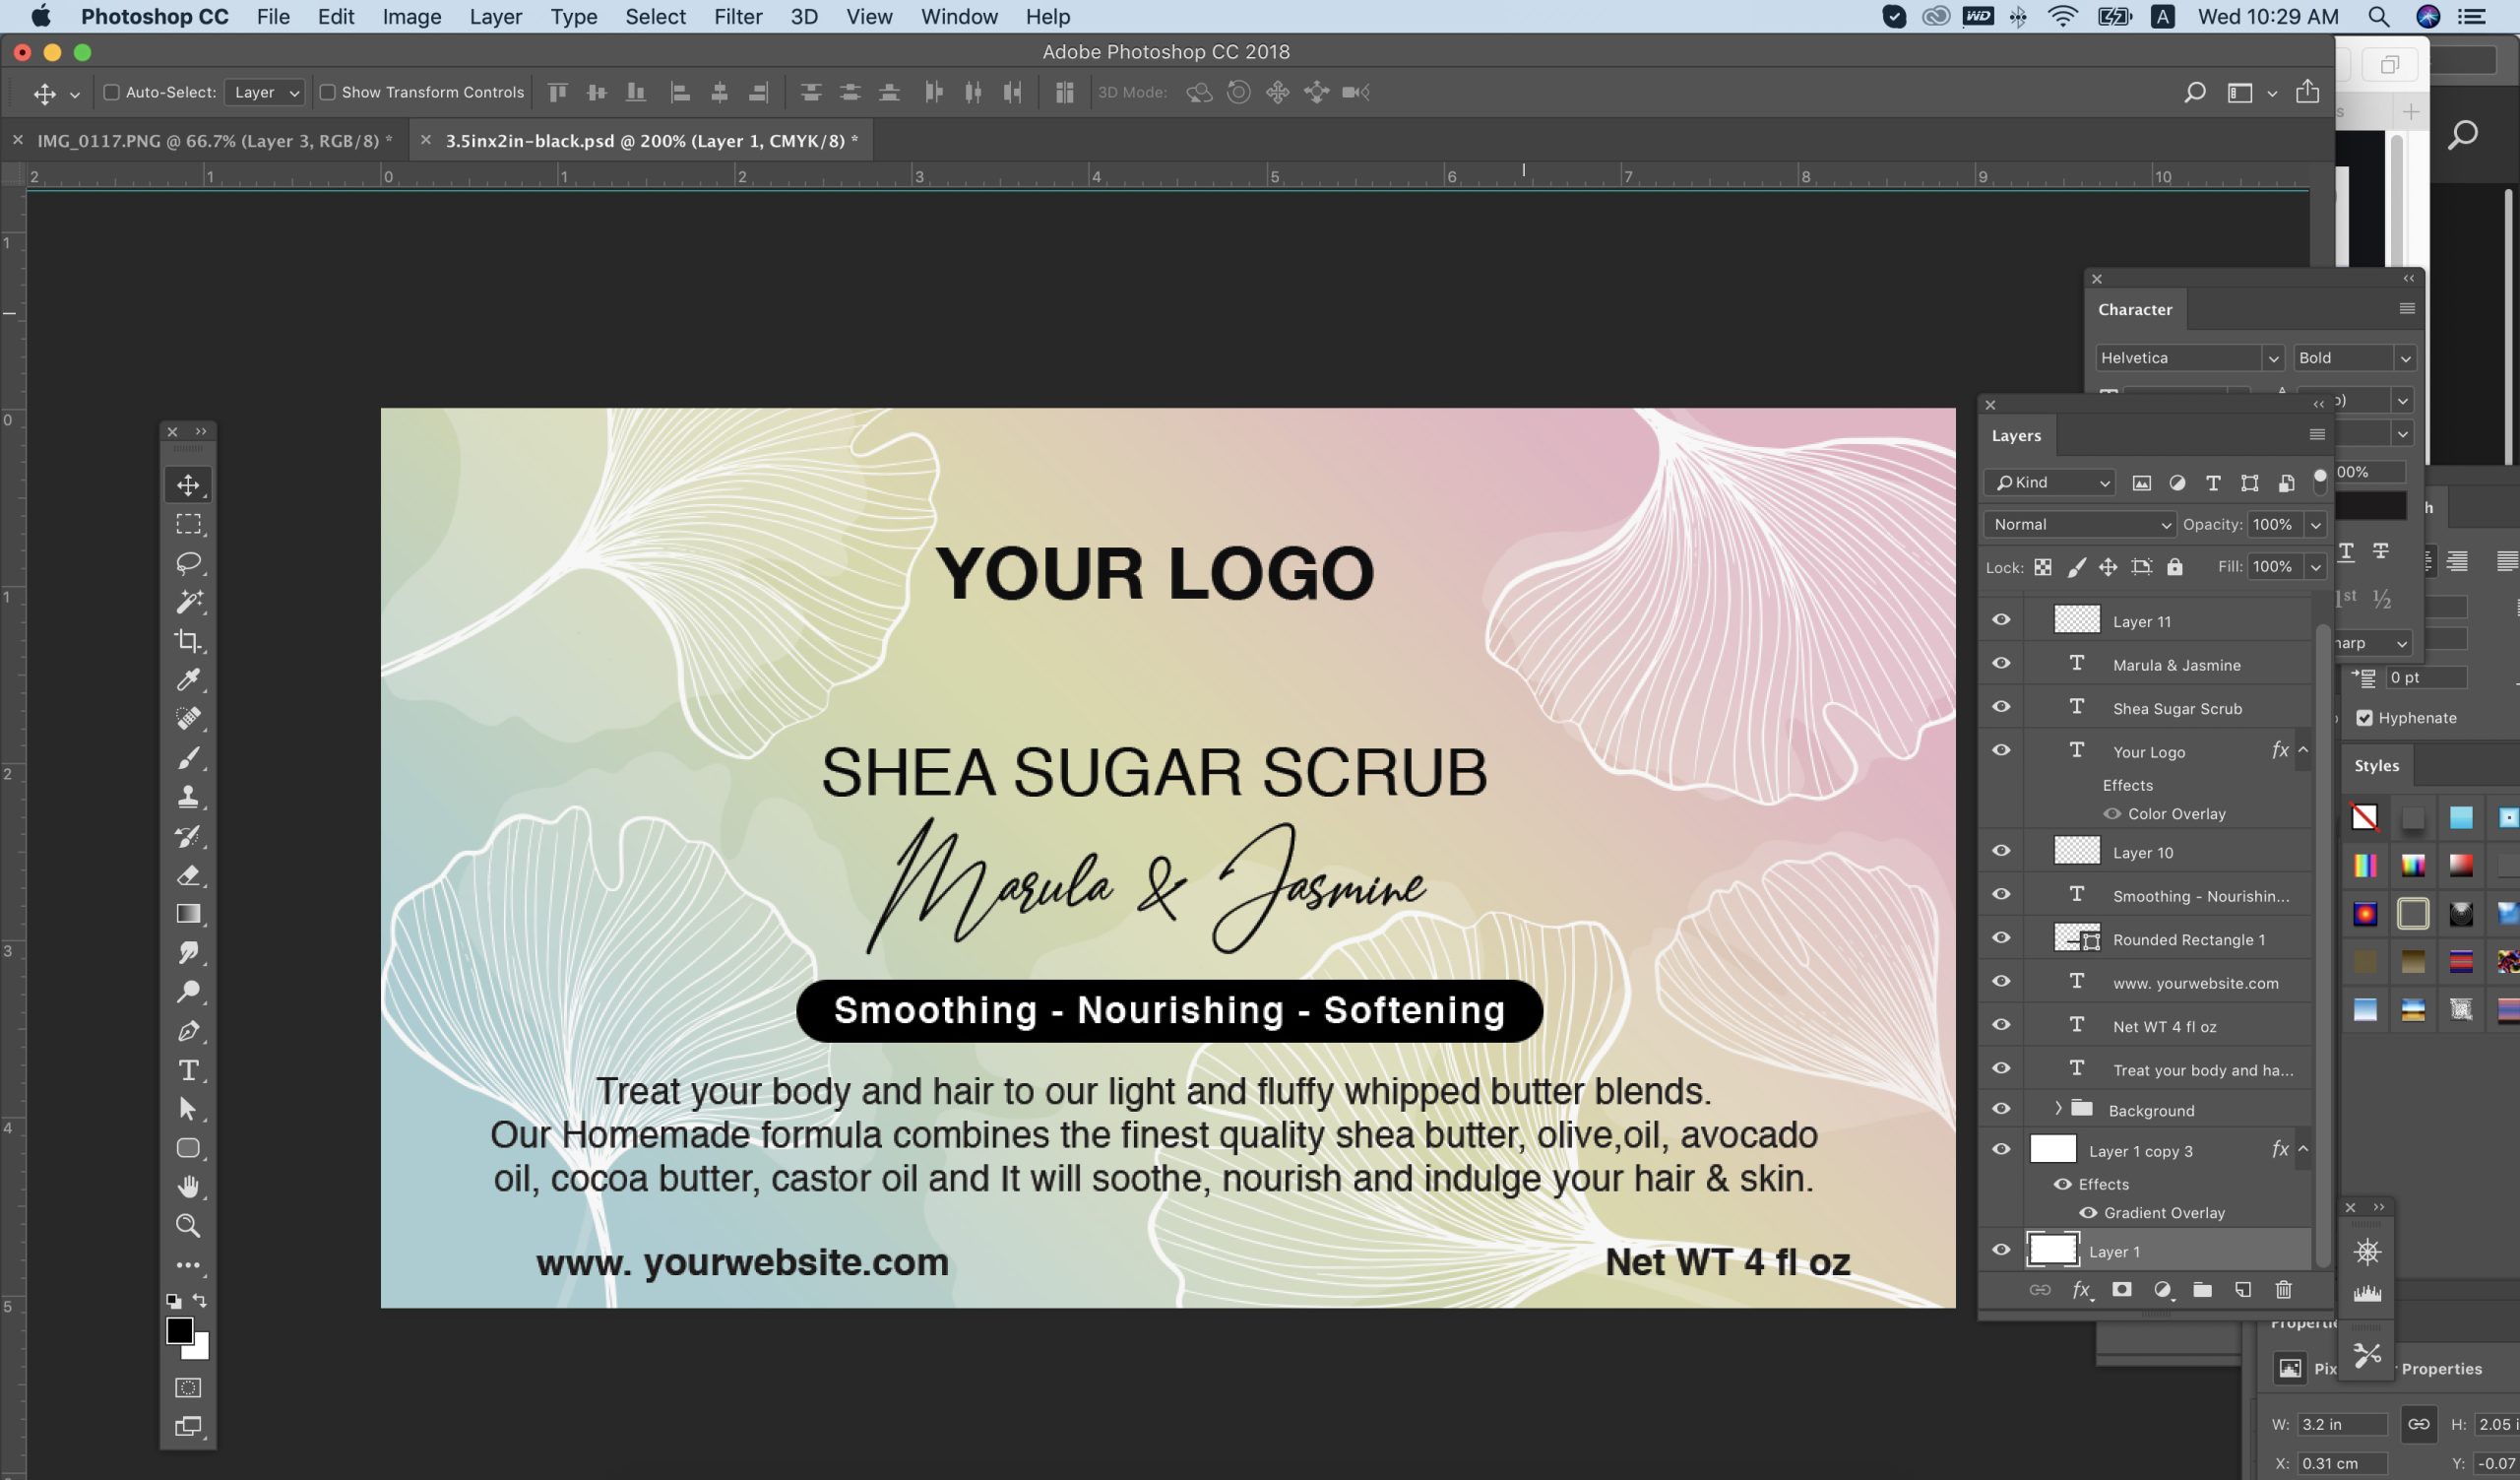Screen dimensions: 2520x1480
Task: Hide the Background group
Action: click(x=2001, y=1109)
